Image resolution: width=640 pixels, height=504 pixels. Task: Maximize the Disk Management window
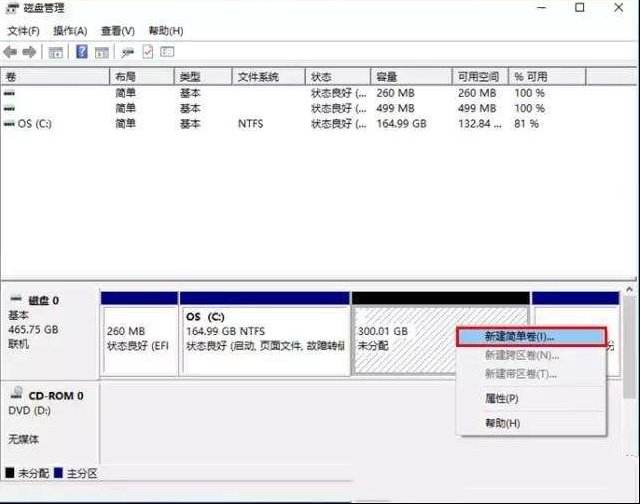click(580, 7)
